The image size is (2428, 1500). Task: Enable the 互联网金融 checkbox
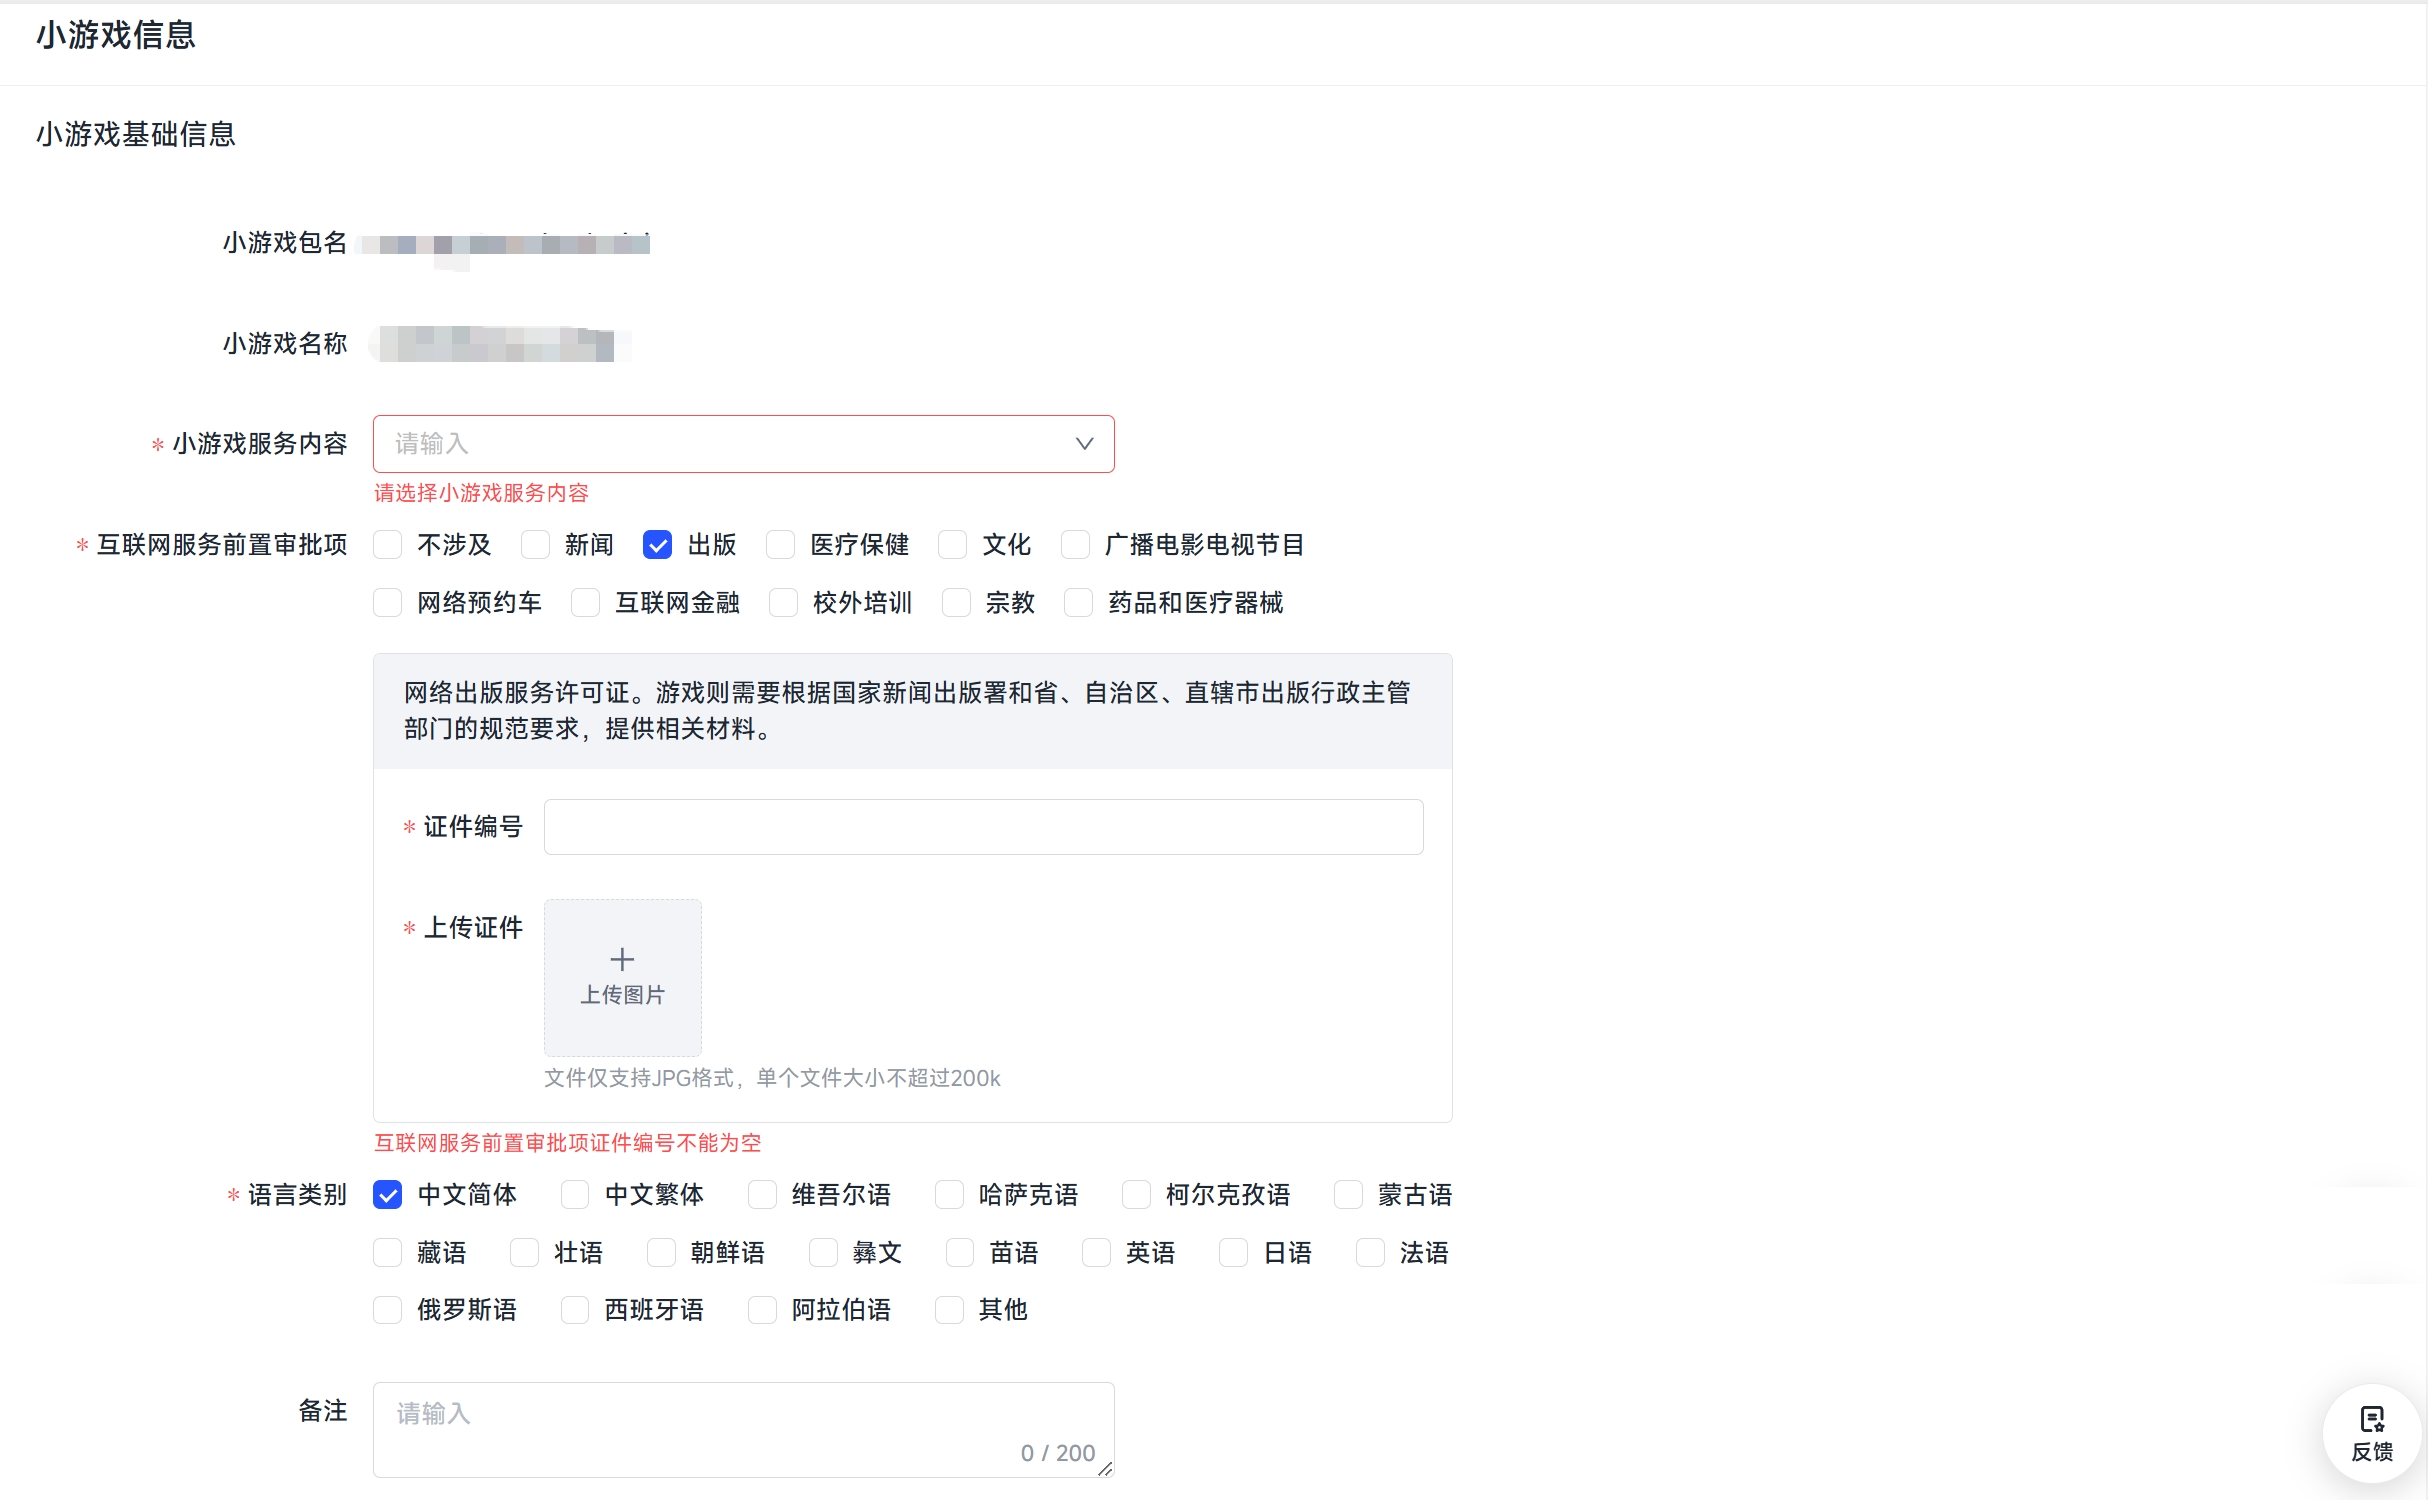pyautogui.click(x=586, y=603)
